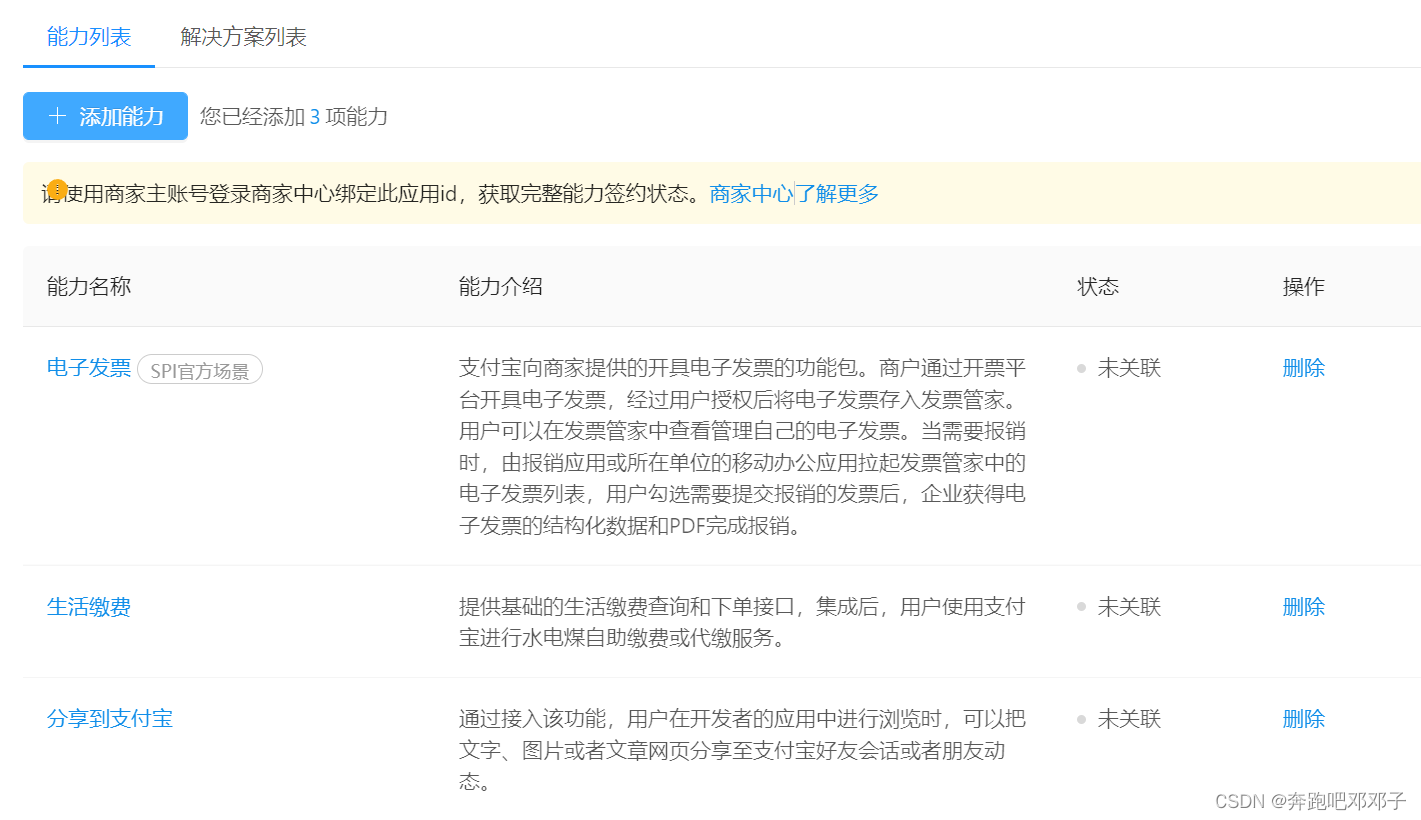Click the warning emoji in the notice banner
This screenshot has height=820, width=1421.
click(x=57, y=190)
